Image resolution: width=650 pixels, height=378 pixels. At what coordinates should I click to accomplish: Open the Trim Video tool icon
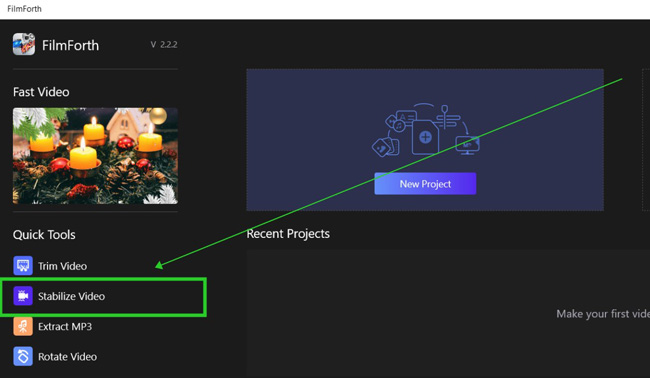[x=23, y=266]
